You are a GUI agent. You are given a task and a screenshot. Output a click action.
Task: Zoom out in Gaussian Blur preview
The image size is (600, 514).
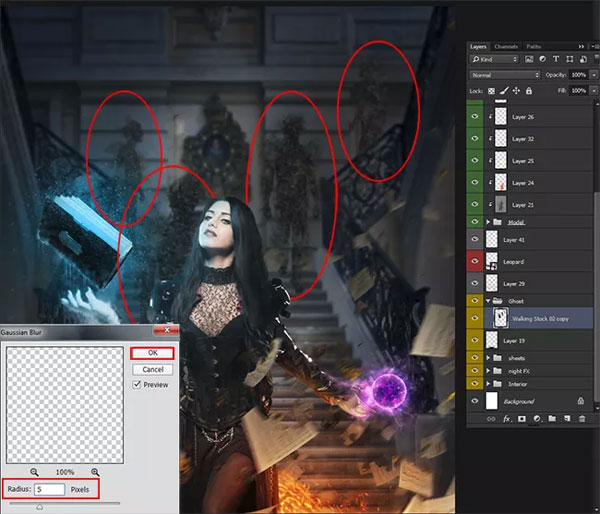pyautogui.click(x=34, y=472)
